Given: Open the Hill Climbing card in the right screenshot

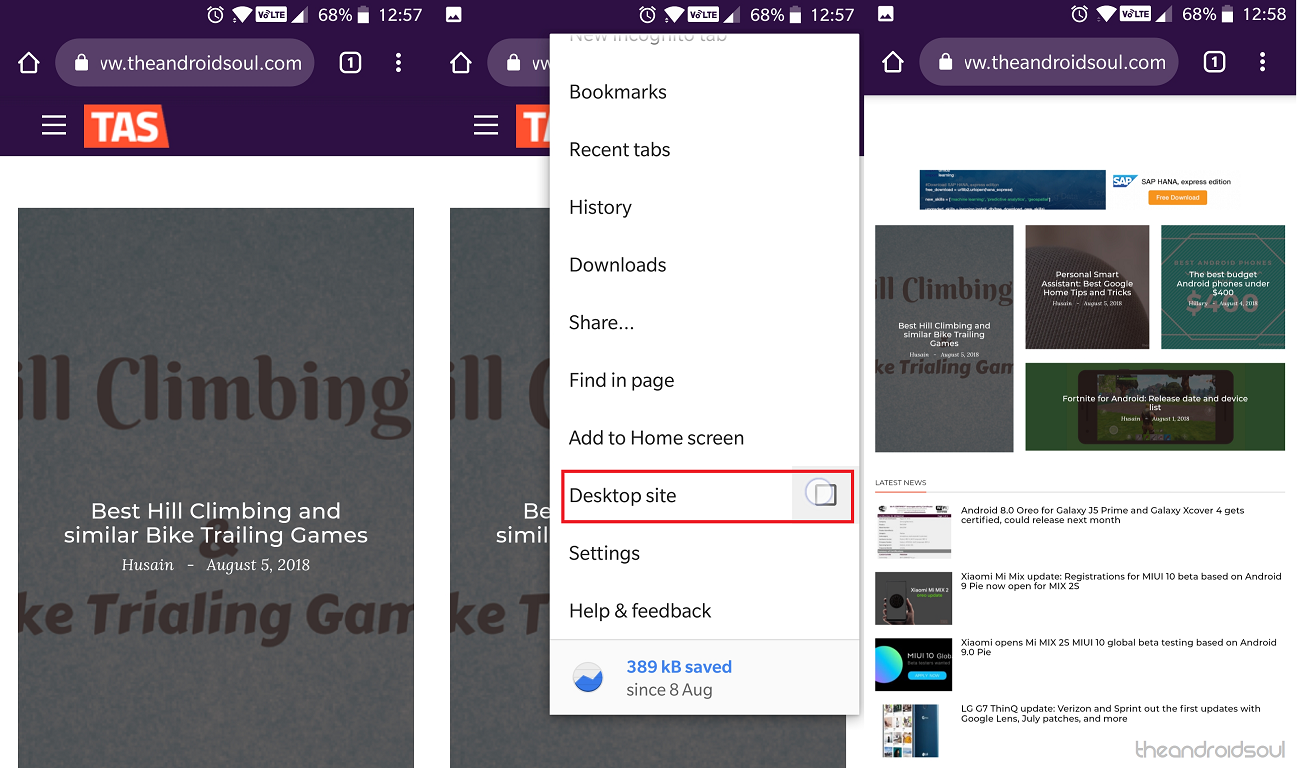Looking at the screenshot, I should point(944,338).
